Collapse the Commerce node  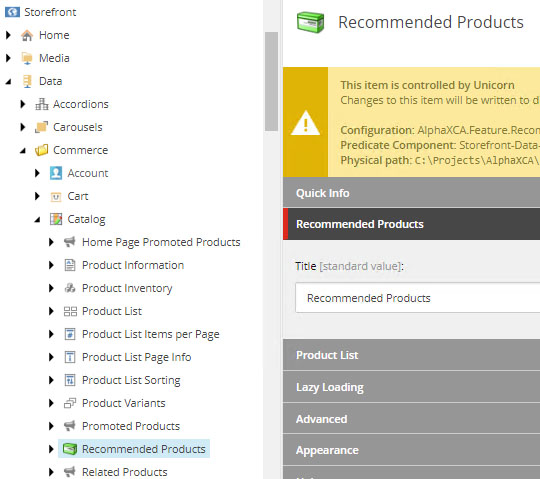pyautogui.click(x=23, y=150)
